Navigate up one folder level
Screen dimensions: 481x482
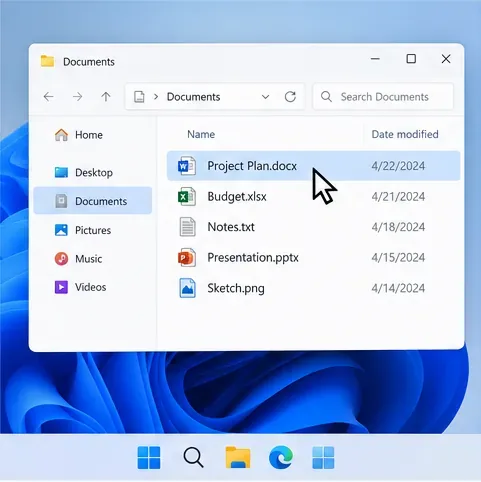[x=106, y=97]
